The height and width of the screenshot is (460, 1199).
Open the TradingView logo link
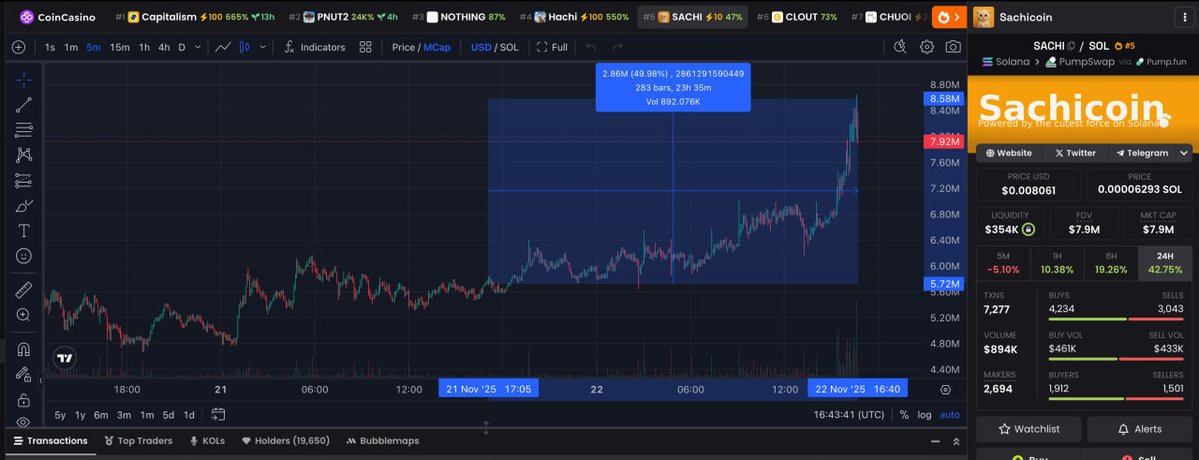(65, 358)
